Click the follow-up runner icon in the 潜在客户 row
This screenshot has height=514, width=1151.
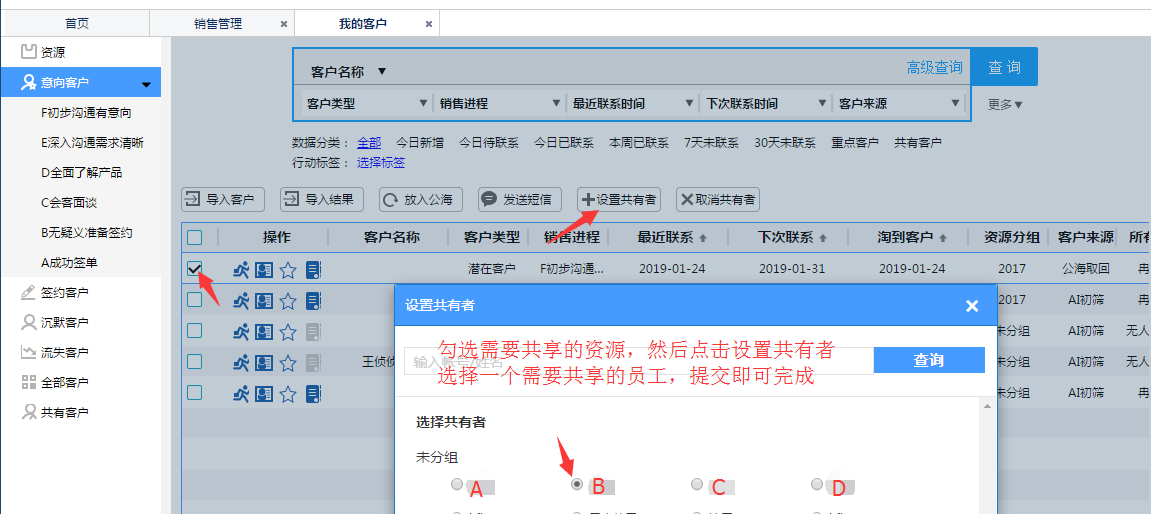pyautogui.click(x=241, y=269)
